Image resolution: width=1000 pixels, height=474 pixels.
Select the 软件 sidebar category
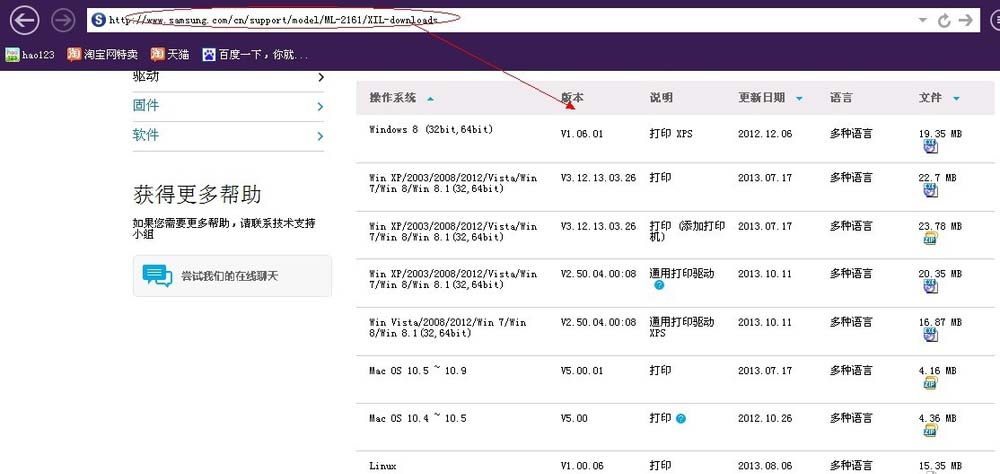click(146, 135)
